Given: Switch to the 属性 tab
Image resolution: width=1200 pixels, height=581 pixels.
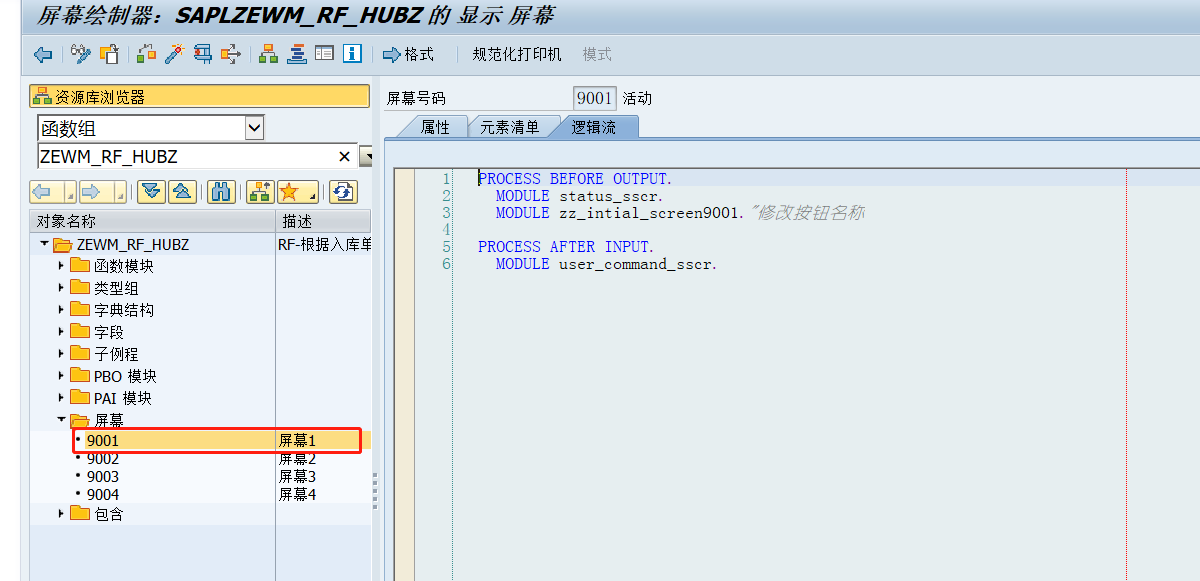Looking at the screenshot, I should (438, 126).
